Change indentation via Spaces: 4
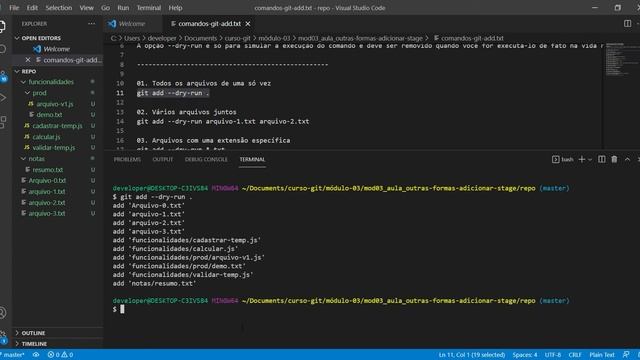 point(524,355)
